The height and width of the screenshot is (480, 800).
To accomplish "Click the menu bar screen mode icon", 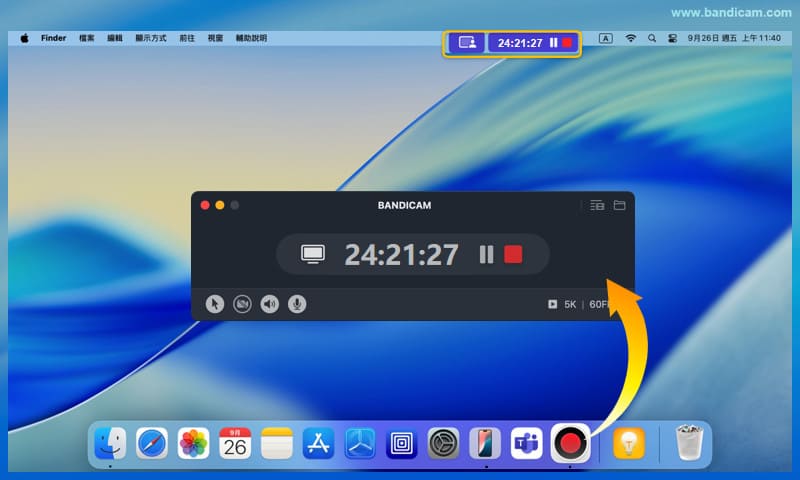I will tap(467, 43).
